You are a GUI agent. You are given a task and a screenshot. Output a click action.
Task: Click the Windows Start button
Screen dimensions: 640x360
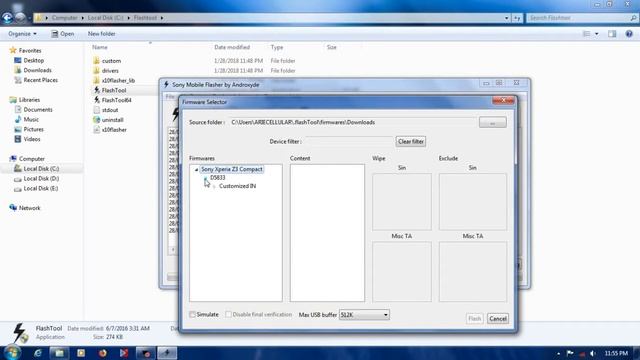pyautogui.click(x=12, y=353)
